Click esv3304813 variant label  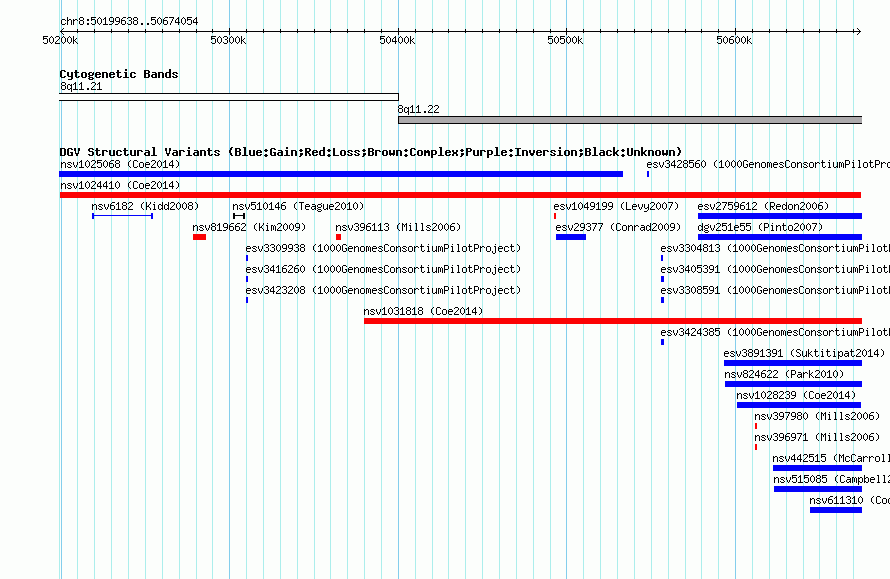click(x=775, y=248)
